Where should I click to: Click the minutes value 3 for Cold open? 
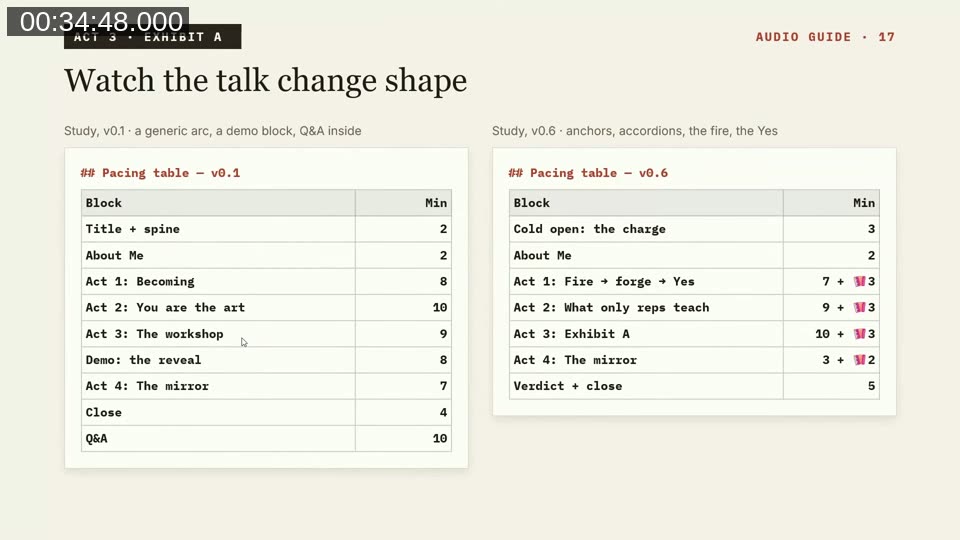pos(871,229)
